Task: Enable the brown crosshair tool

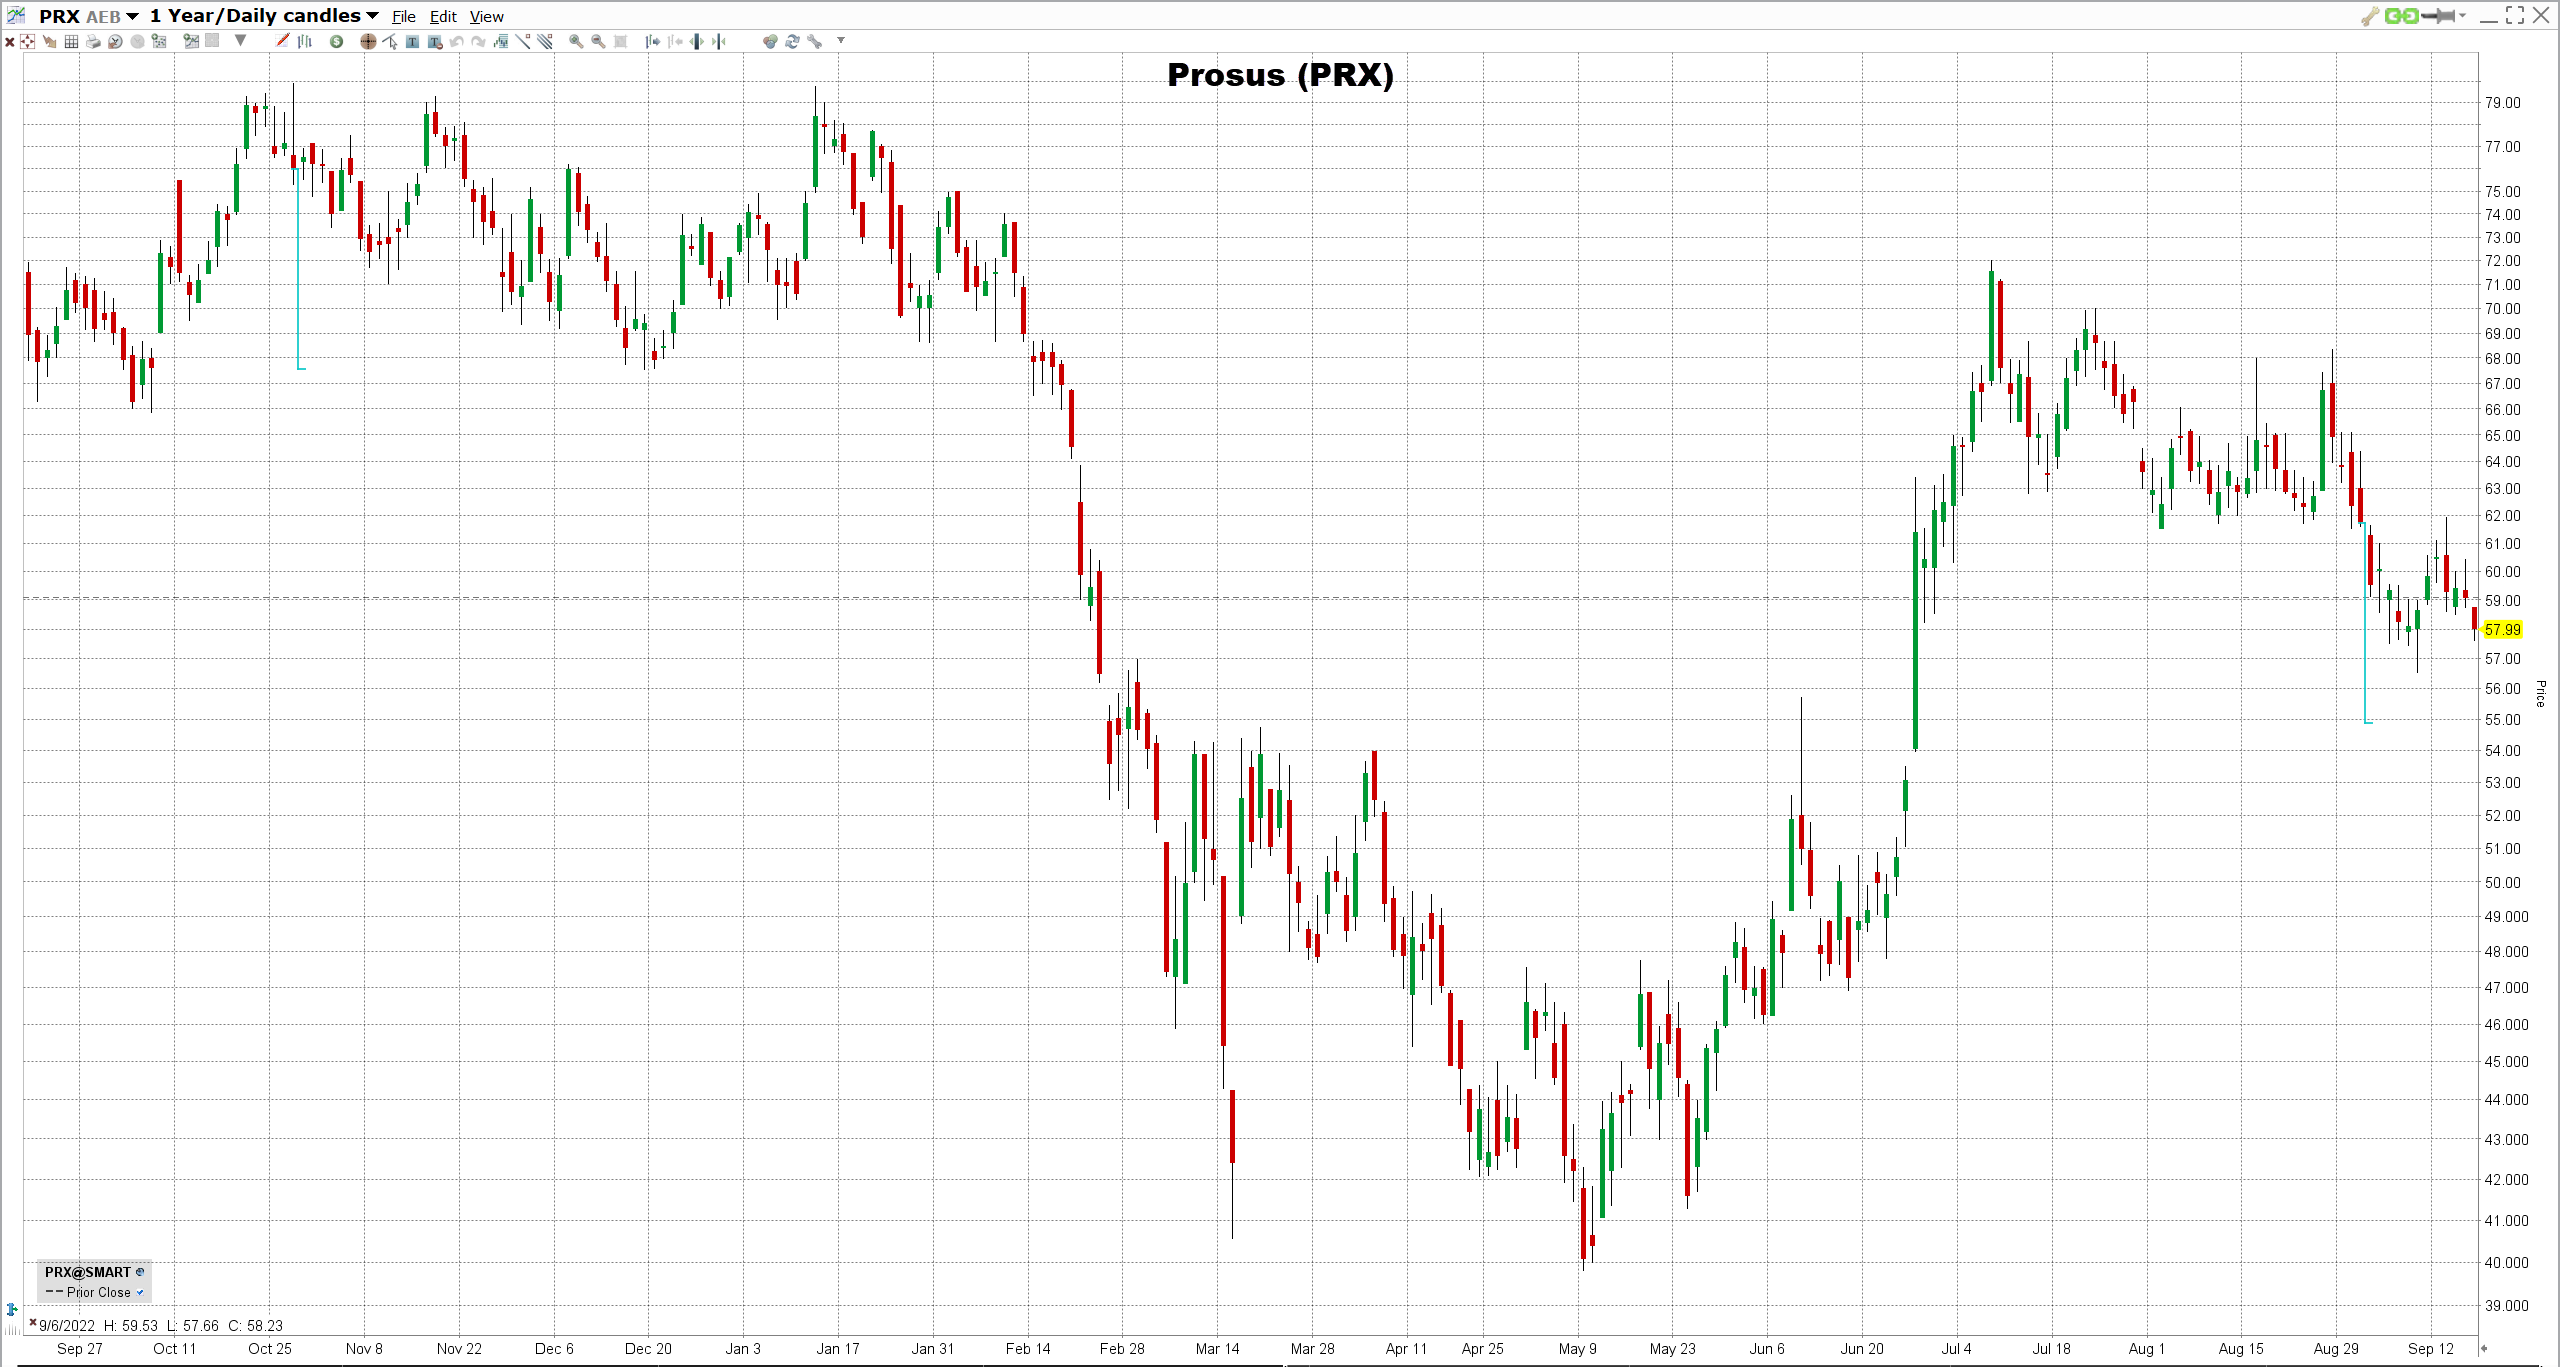Action: coord(368,41)
